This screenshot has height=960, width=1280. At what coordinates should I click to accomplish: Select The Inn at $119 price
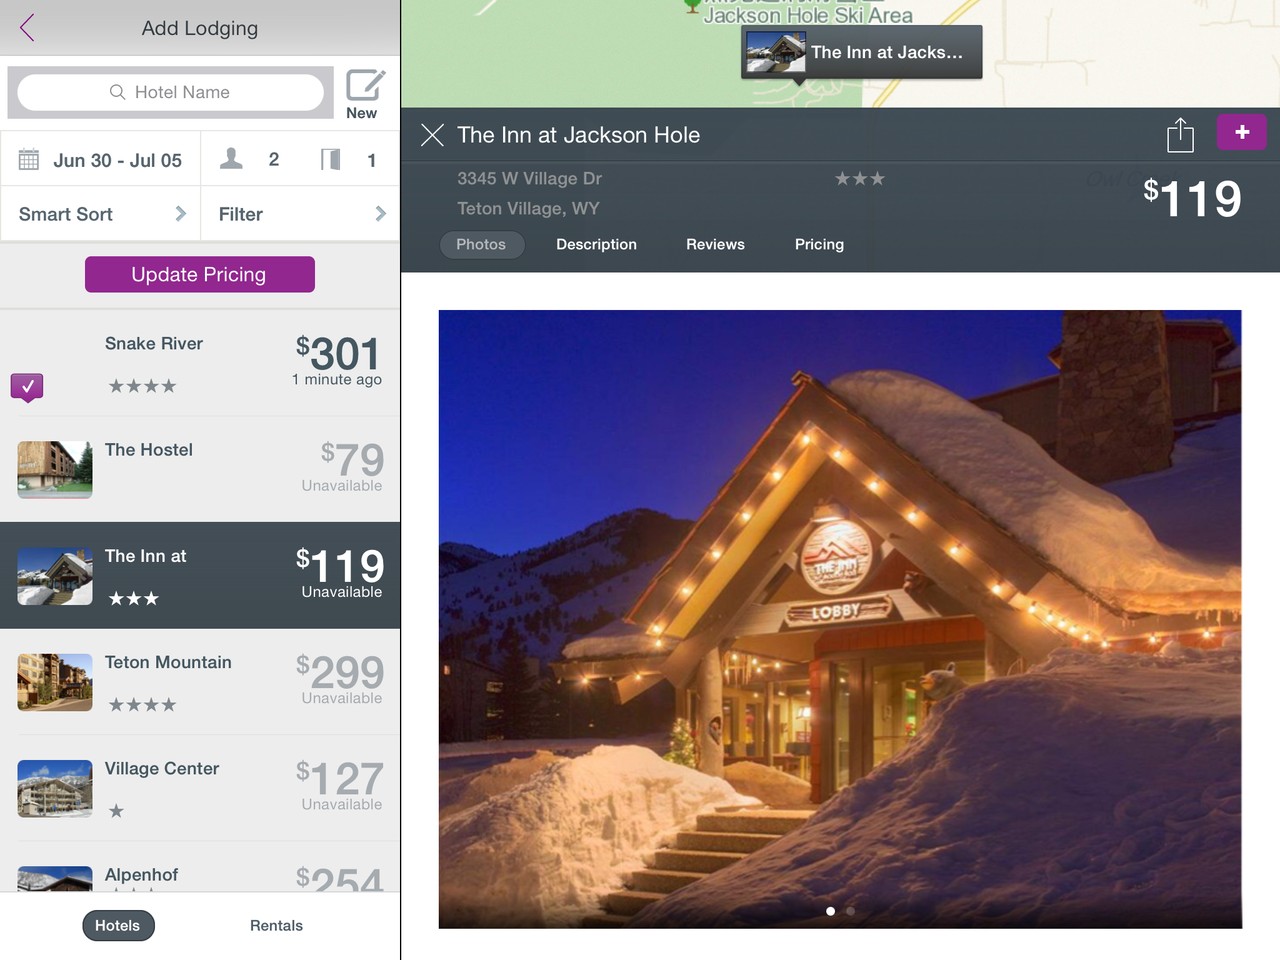(340, 566)
